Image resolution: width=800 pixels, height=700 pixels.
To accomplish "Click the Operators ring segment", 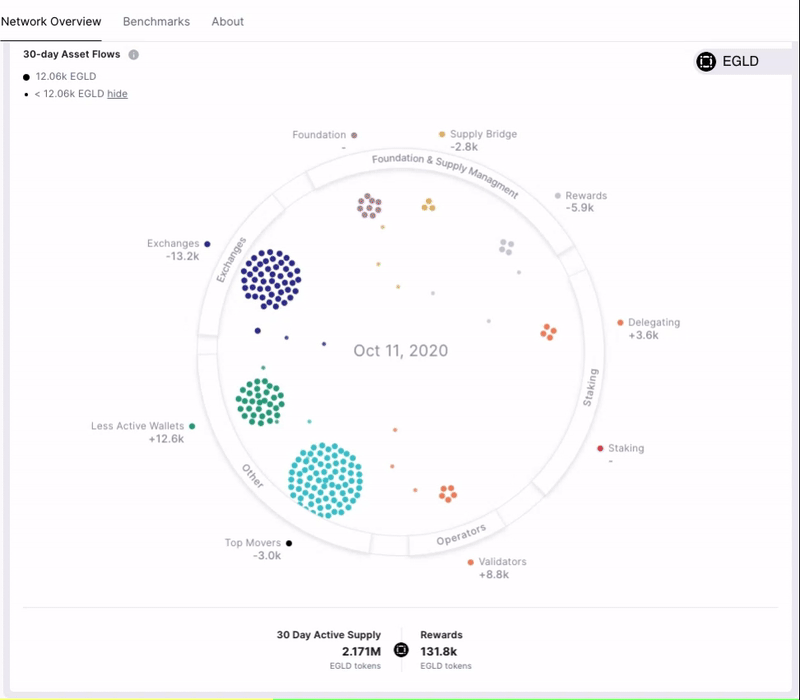I will [461, 534].
